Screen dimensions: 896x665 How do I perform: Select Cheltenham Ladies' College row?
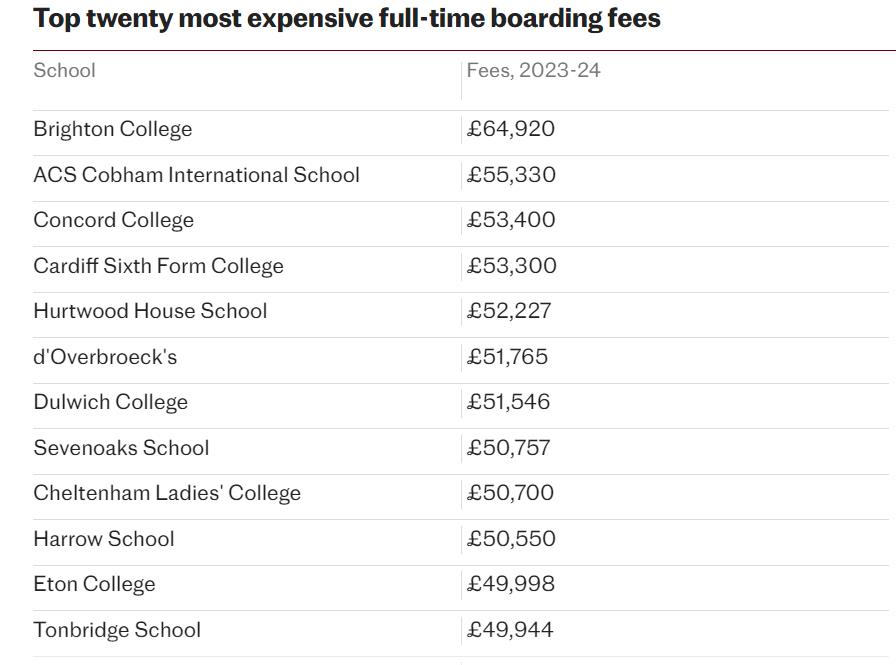coord(461,497)
